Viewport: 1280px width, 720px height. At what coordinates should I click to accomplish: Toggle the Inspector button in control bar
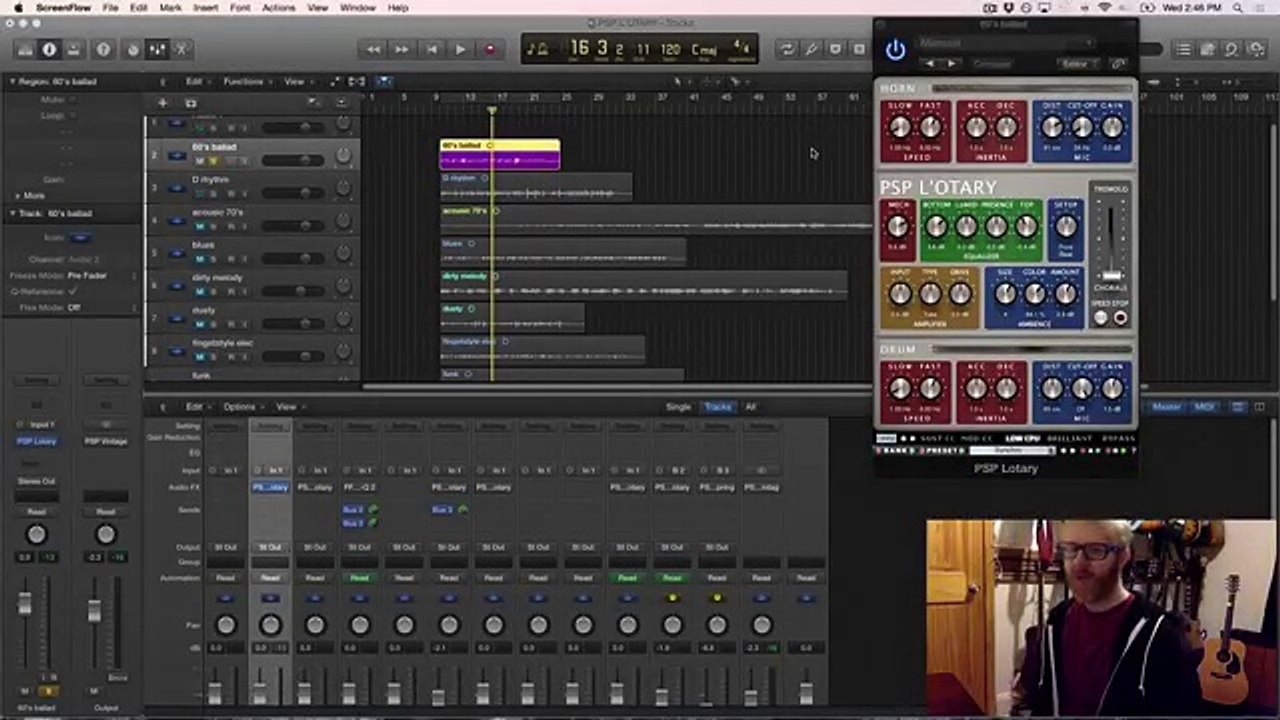[48, 49]
